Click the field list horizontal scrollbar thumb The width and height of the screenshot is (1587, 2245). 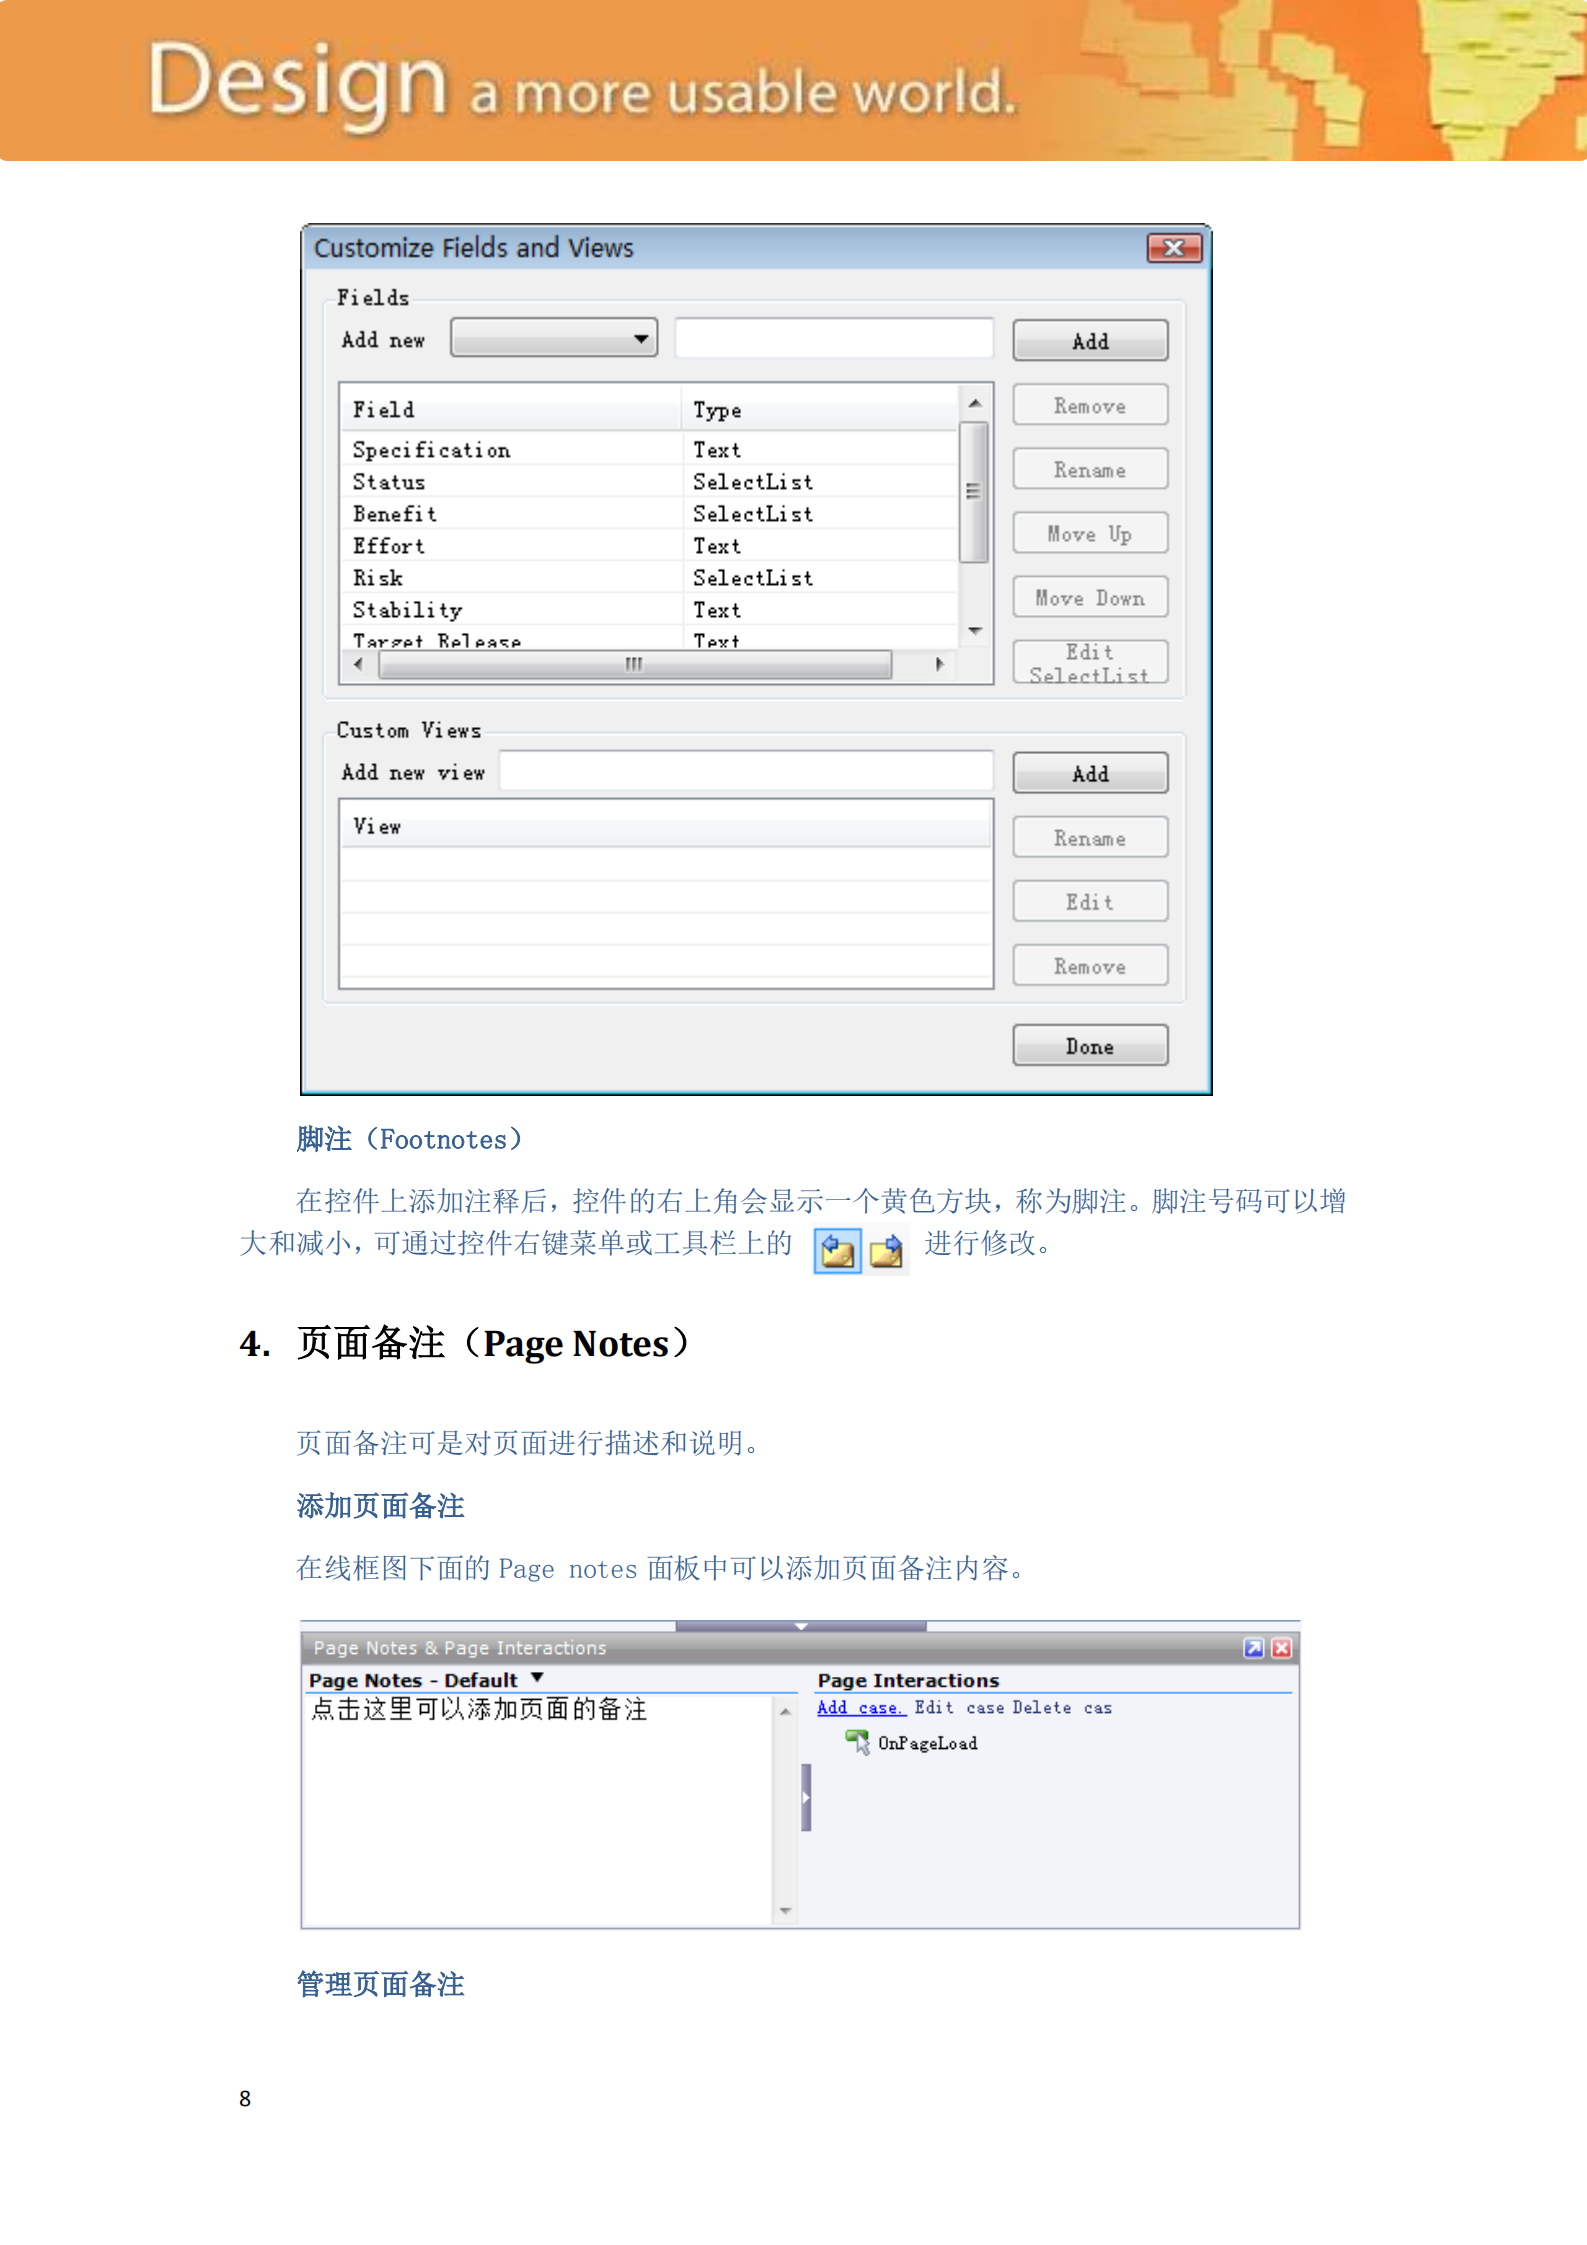coord(634,664)
